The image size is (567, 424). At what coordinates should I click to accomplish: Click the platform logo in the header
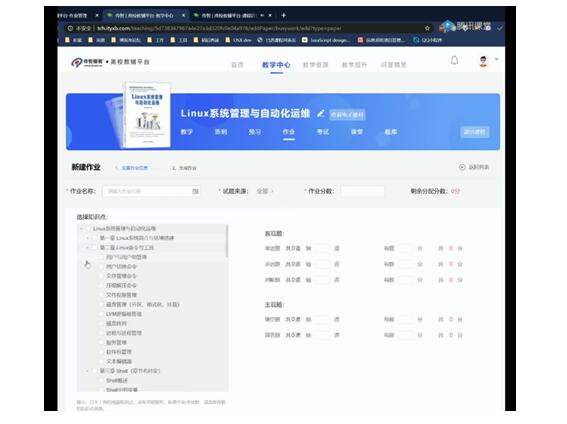110,62
